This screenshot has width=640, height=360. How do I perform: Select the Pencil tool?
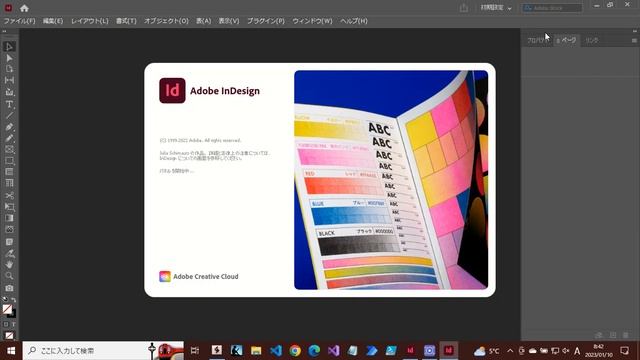coord(9,138)
